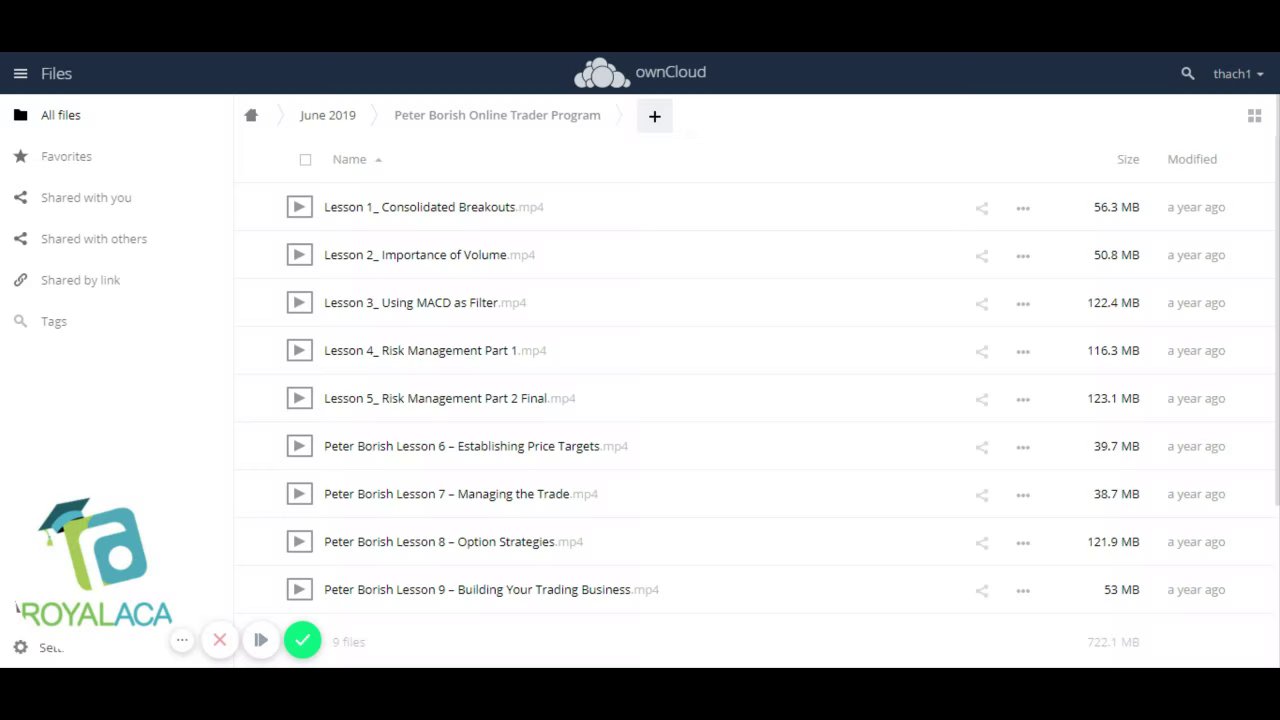Share Lesson 4 Risk Management Part 1

pos(982,351)
